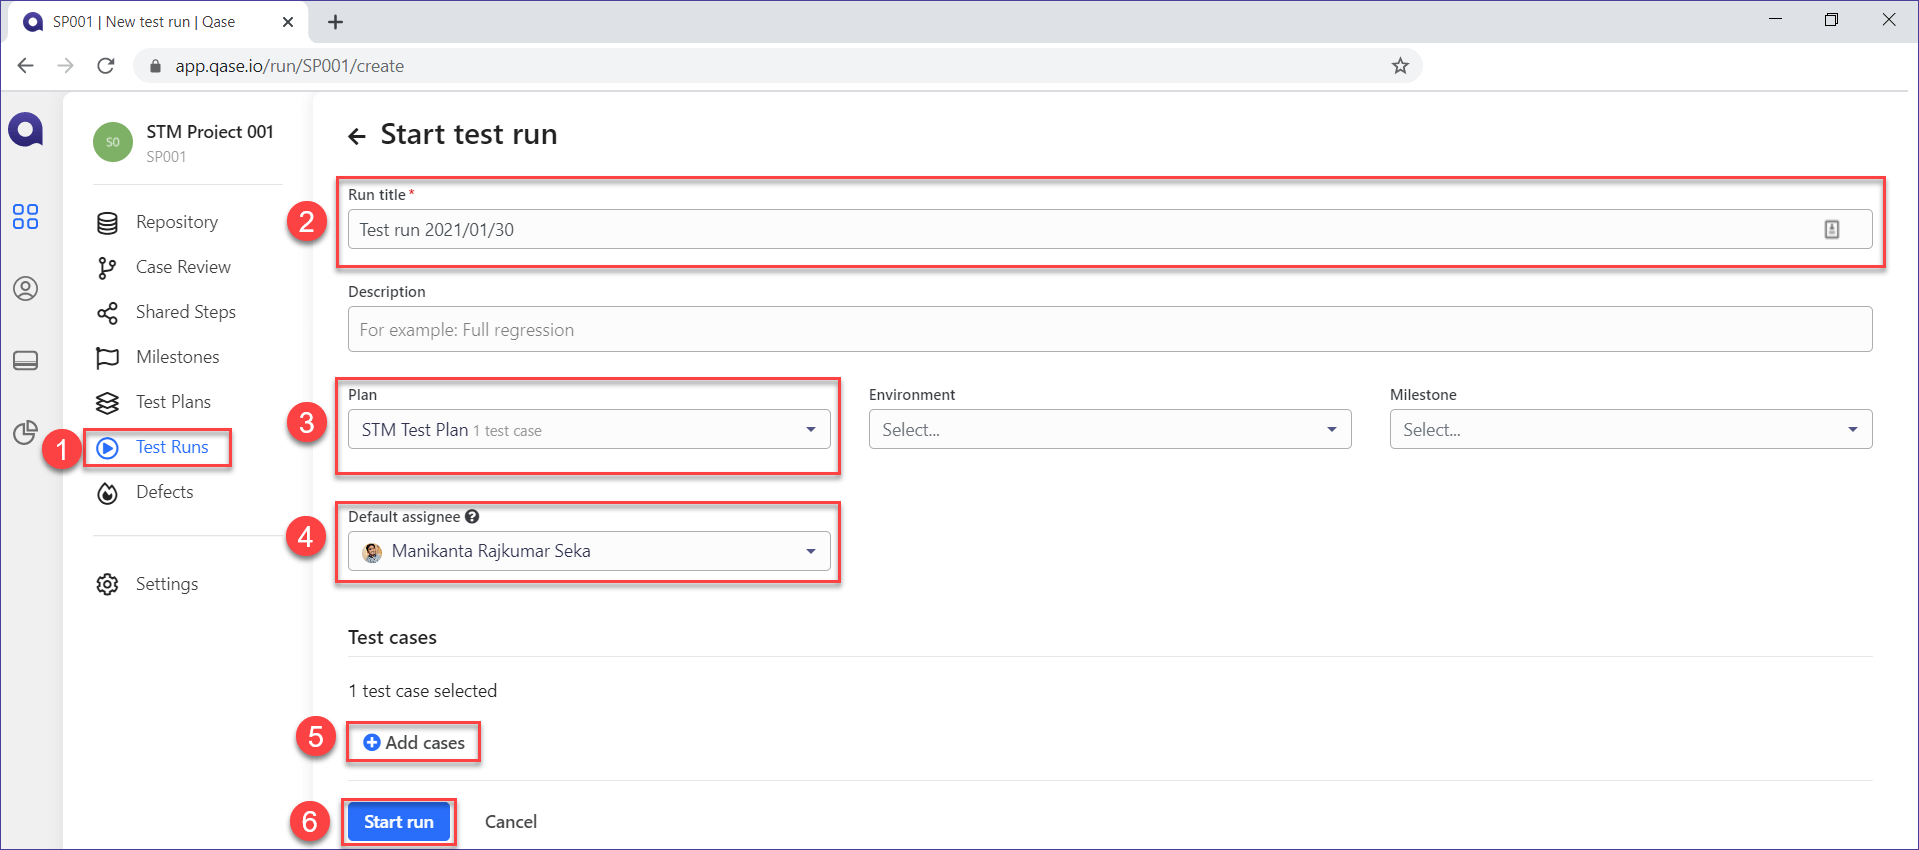Screen dimensions: 1919x850
Task: Open Shared Steps in sidebar menu
Action: 186,312
